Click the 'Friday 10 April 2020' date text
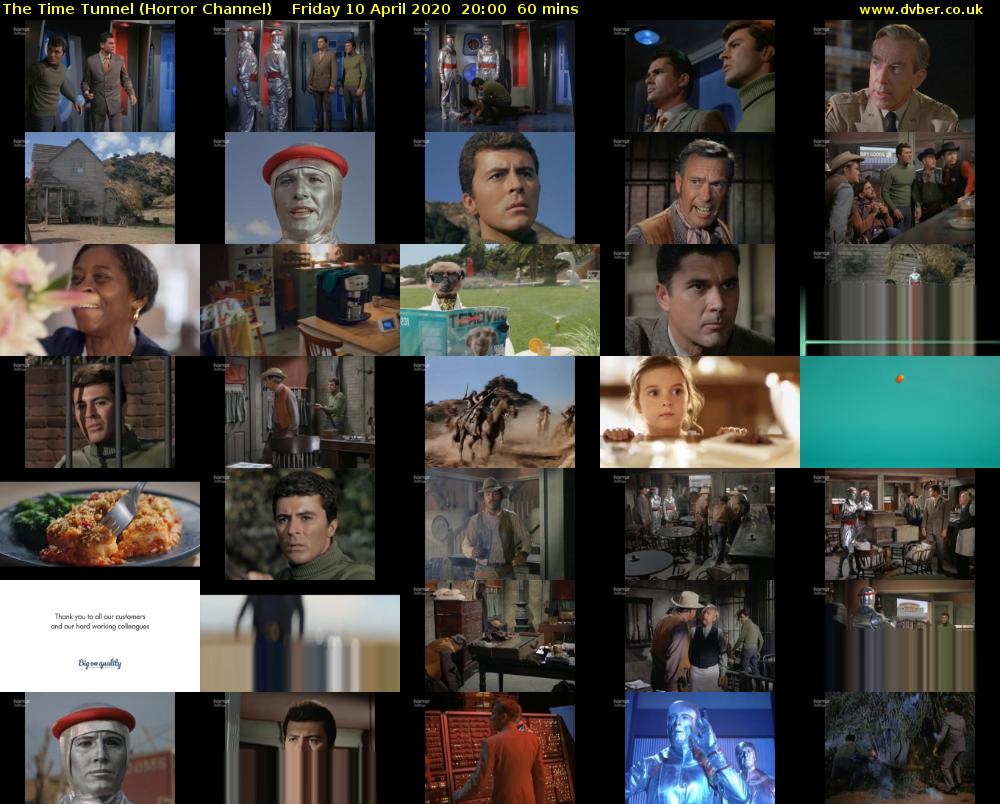 click(x=371, y=10)
